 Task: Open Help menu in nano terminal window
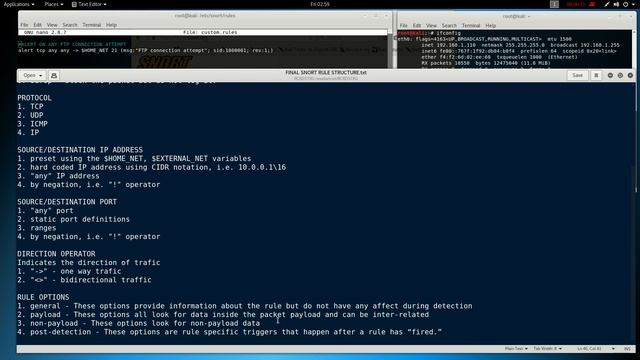111,25
